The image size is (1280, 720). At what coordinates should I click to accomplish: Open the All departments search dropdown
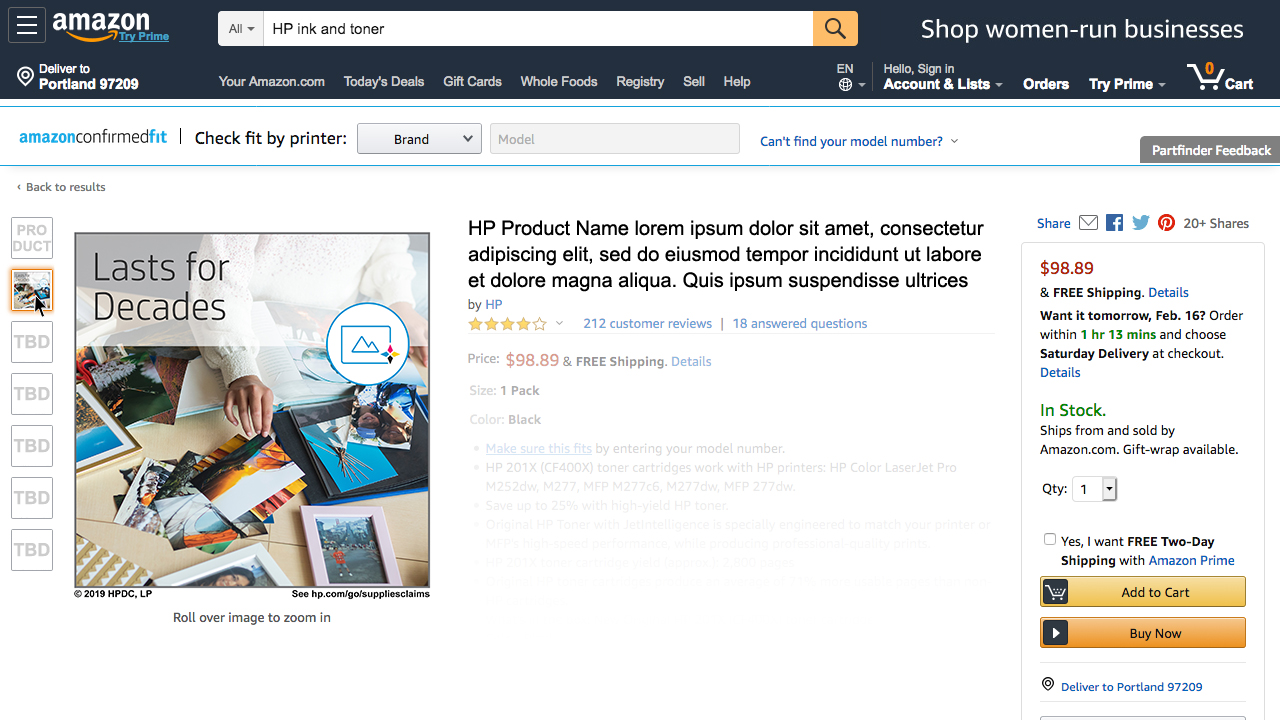(x=241, y=29)
